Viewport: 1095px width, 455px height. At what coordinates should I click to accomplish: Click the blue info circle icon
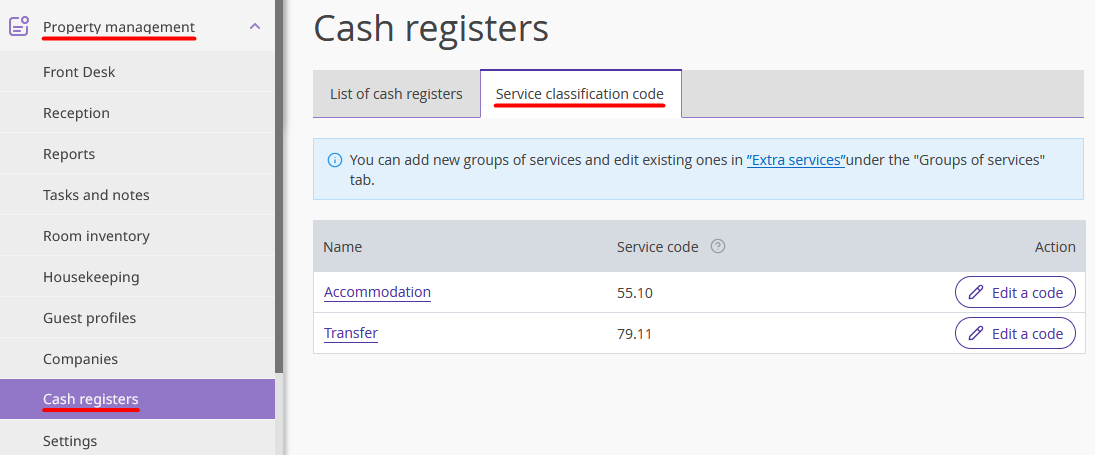click(x=335, y=160)
